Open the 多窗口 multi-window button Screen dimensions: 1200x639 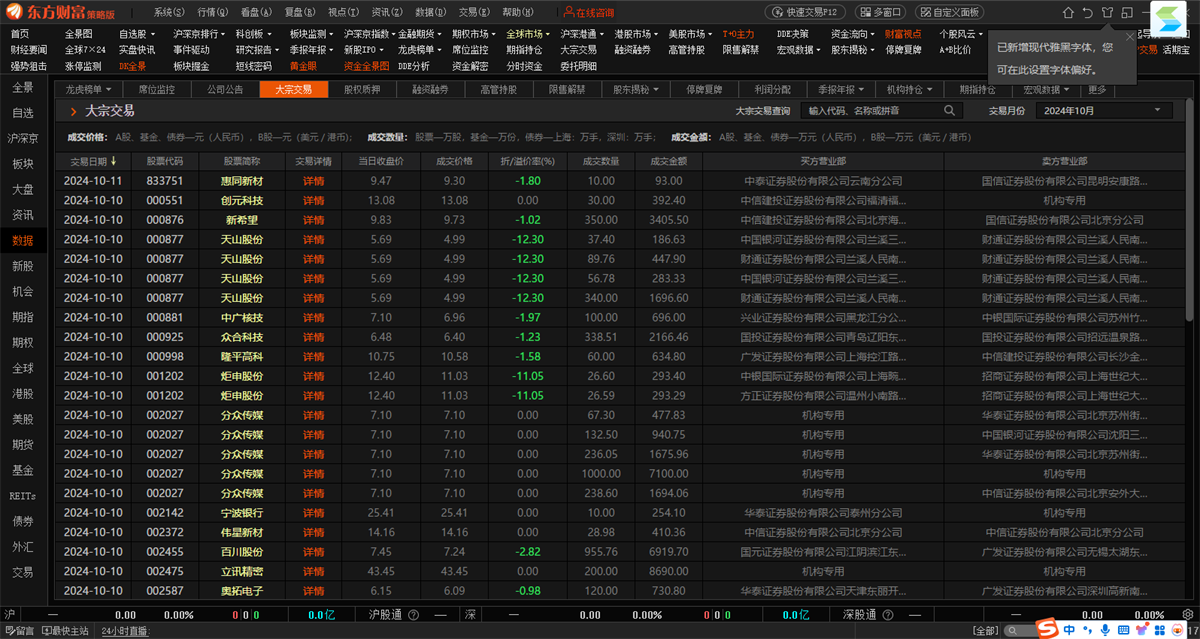(881, 13)
